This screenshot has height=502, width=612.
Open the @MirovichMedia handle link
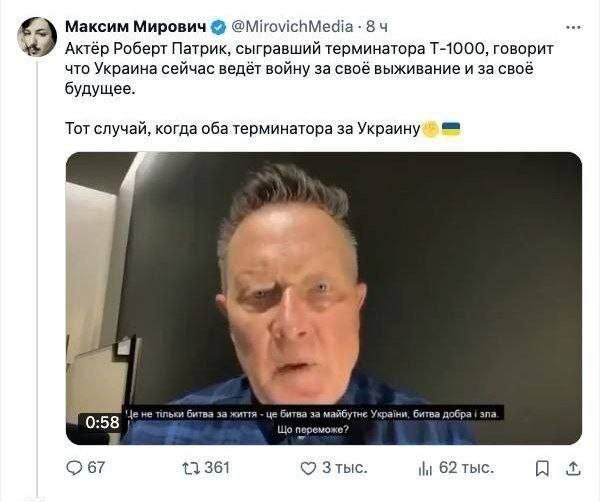click(292, 27)
